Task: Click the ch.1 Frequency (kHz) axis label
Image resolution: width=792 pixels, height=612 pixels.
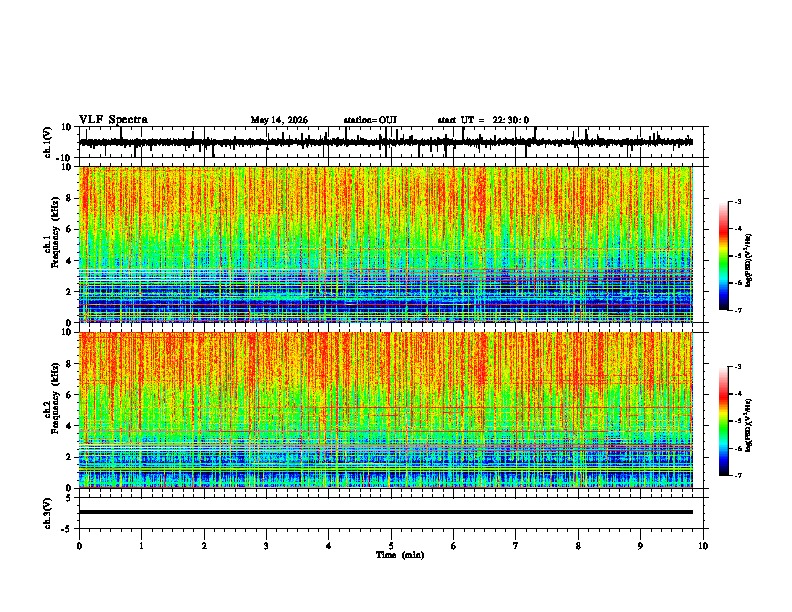Action: tap(52, 244)
